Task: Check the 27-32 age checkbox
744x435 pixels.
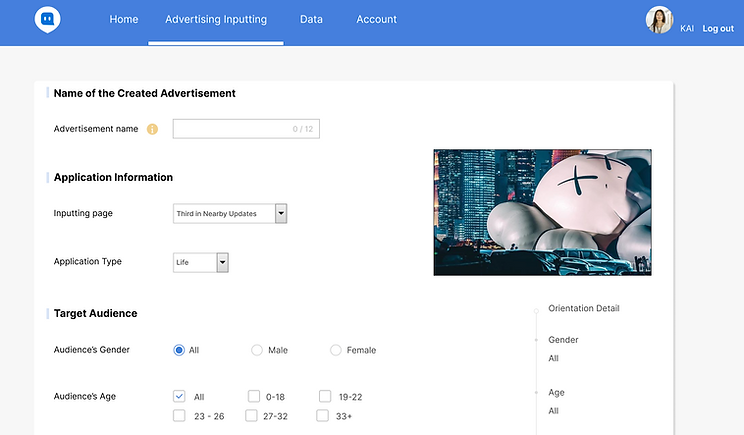Action: point(251,416)
